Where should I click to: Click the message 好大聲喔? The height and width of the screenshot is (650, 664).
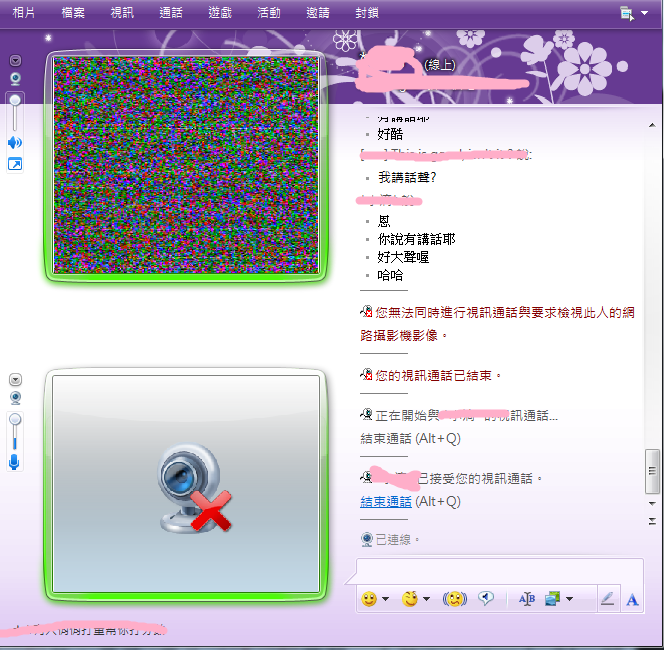click(x=403, y=257)
